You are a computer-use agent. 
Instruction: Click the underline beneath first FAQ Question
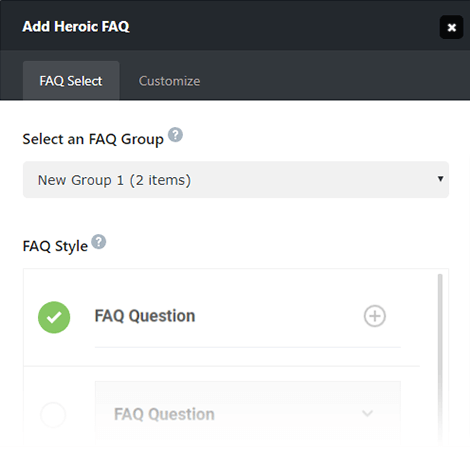(248, 347)
